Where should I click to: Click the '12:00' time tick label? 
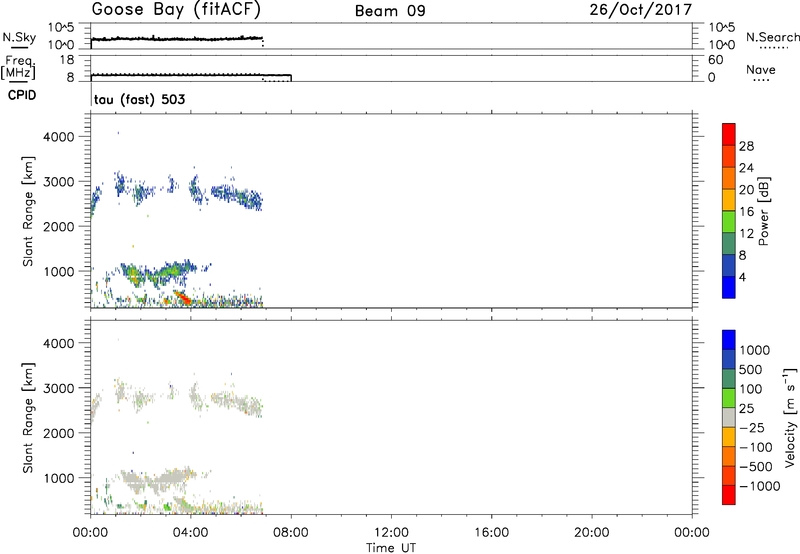coord(391,533)
